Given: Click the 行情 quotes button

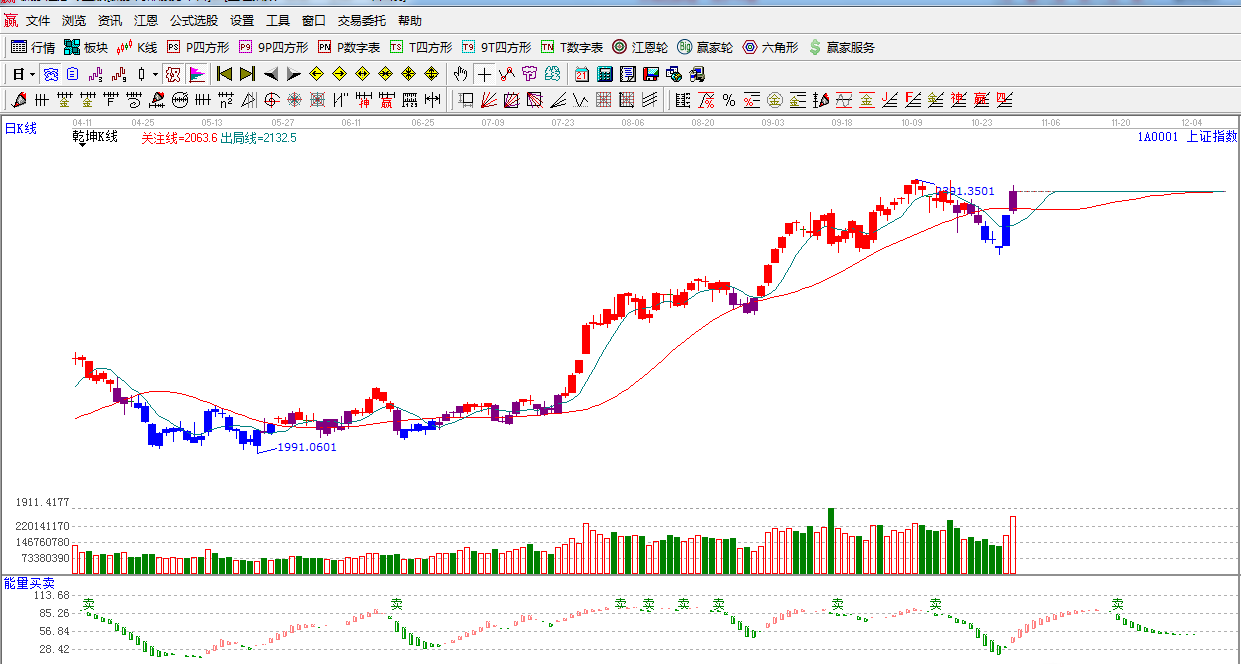Looking at the screenshot, I should 33,47.
